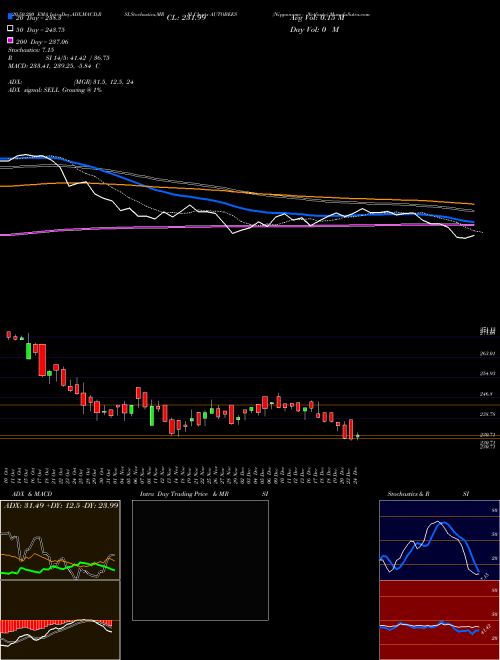The image size is (500, 660).
Task: Click the 'Avg Vol: 0.15 M' label
Action: tap(317, 18)
